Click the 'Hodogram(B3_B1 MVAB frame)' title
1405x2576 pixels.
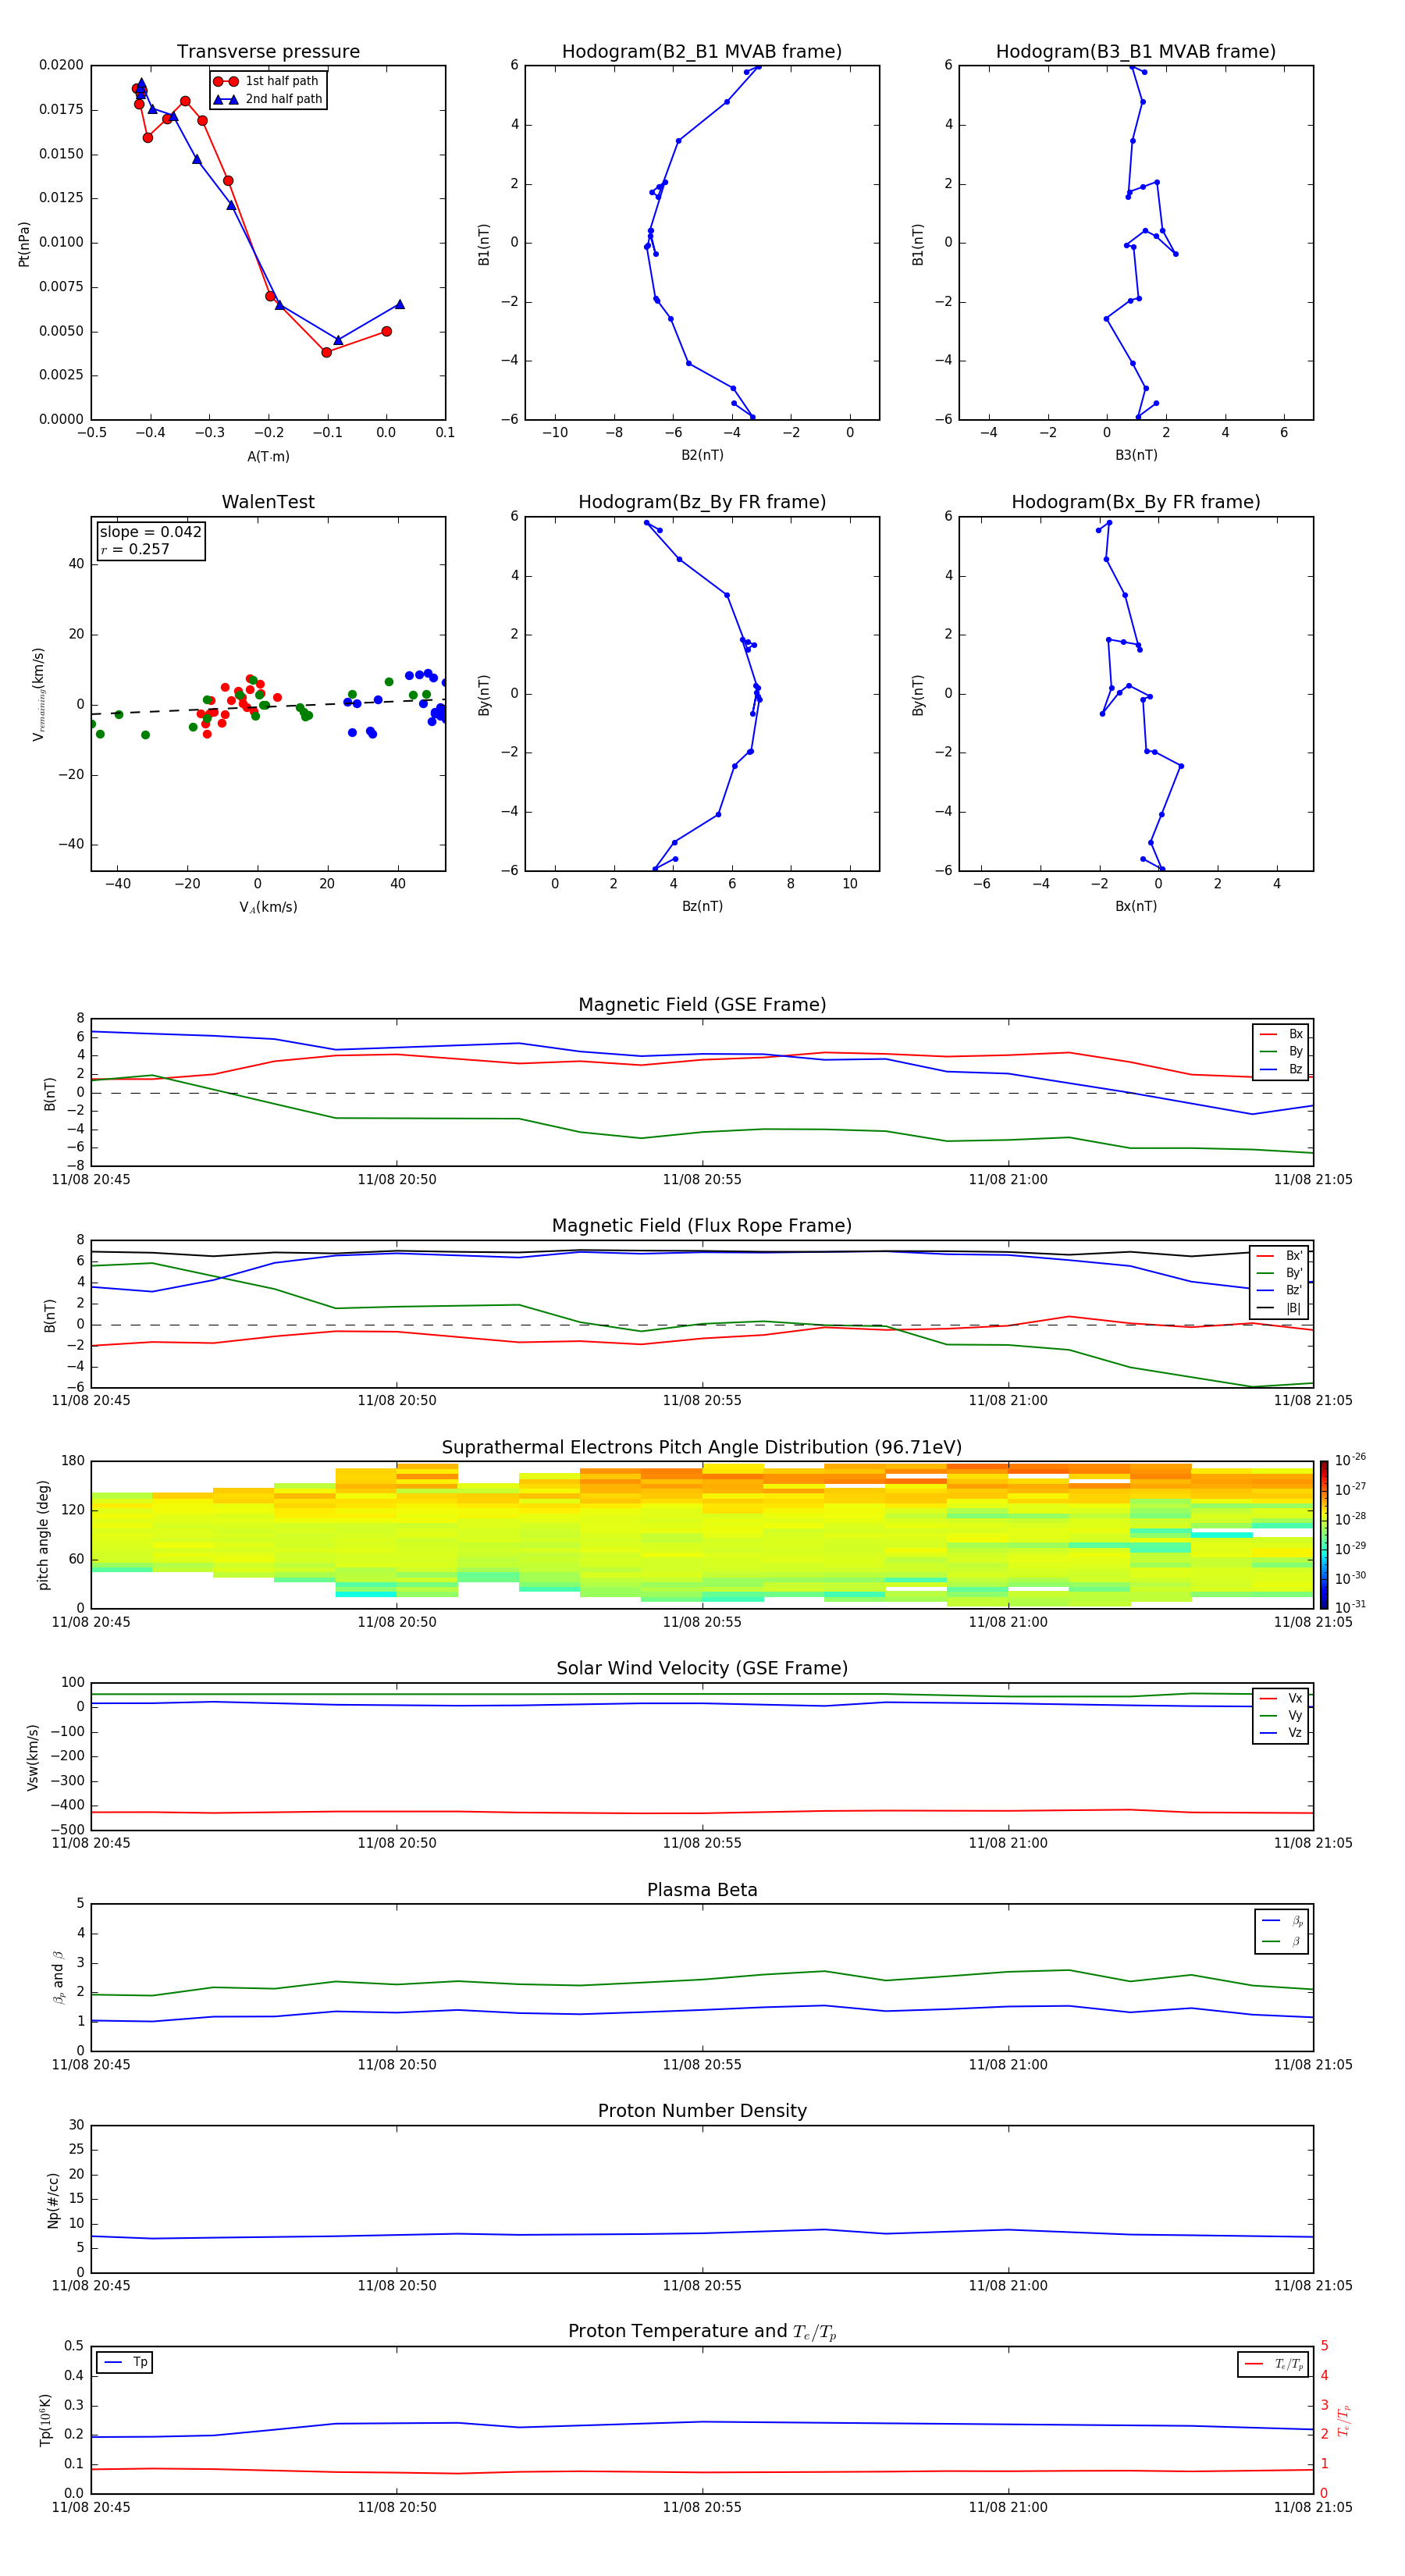pos(1136,52)
